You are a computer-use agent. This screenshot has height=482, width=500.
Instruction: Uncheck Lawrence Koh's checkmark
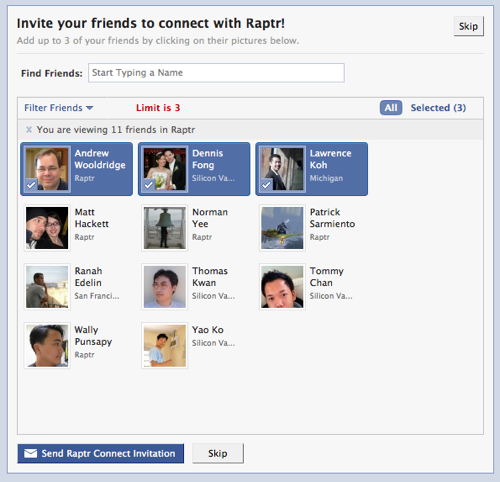(266, 185)
